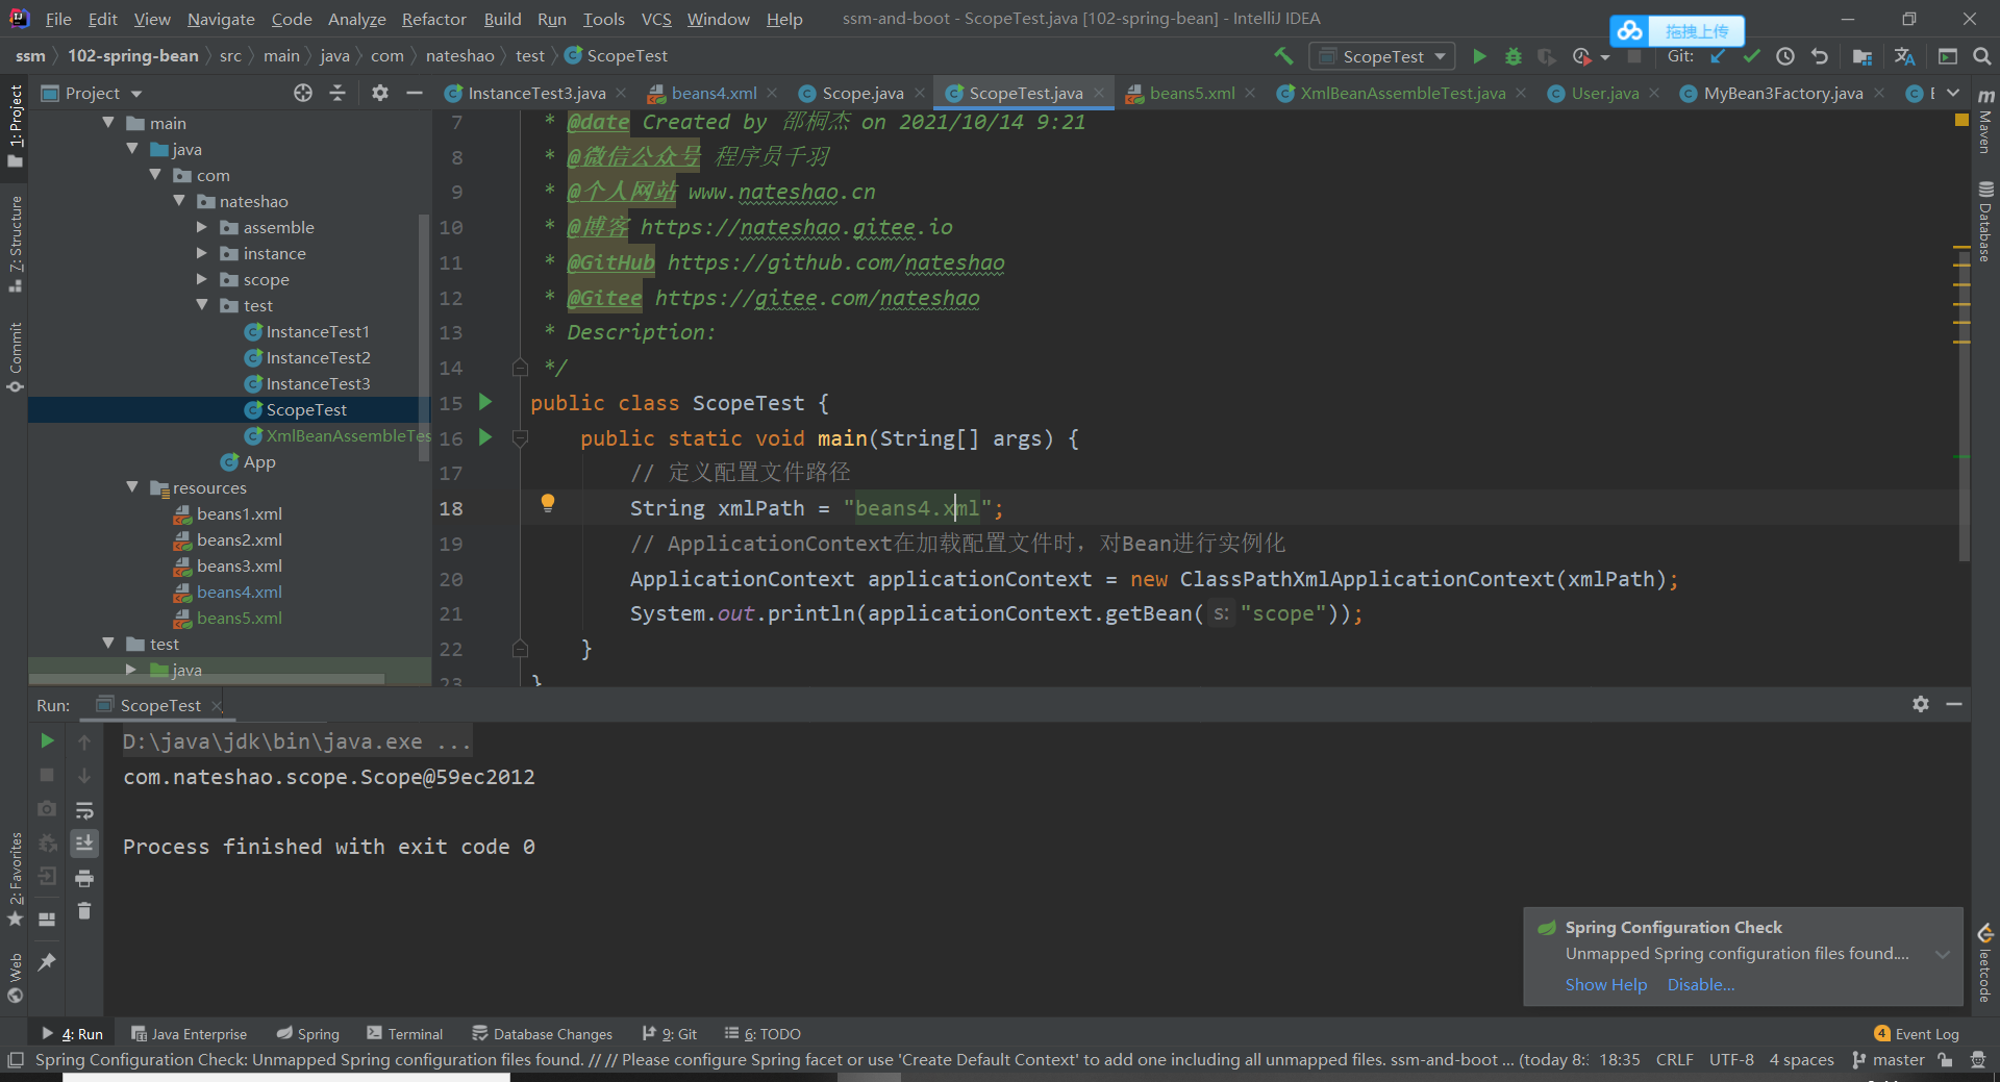Viewport: 2000px width, 1082px height.
Task: Collapse all in the Project panel
Action: click(x=337, y=93)
